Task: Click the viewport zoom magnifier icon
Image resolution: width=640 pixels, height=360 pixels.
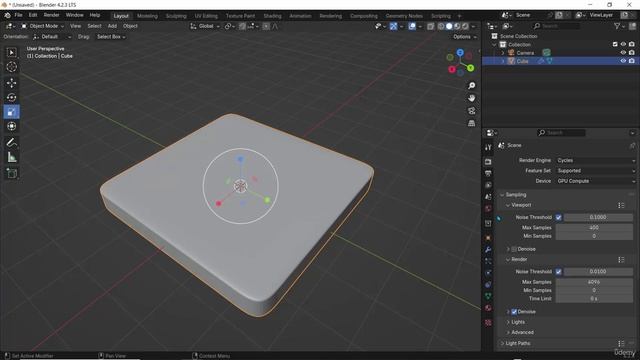Action: [x=471, y=86]
